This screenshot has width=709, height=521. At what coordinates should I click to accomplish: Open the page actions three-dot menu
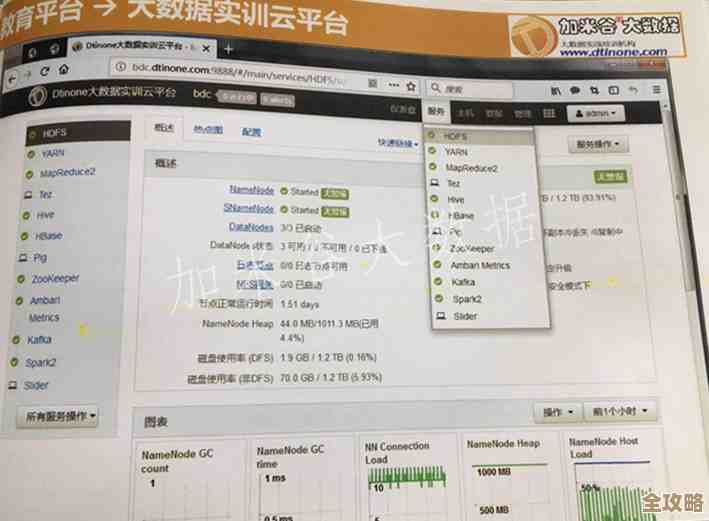click(x=394, y=85)
